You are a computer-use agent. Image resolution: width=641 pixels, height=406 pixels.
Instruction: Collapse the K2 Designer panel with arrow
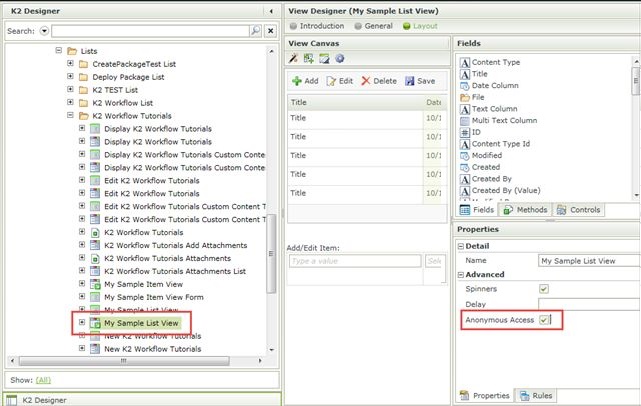click(271, 11)
